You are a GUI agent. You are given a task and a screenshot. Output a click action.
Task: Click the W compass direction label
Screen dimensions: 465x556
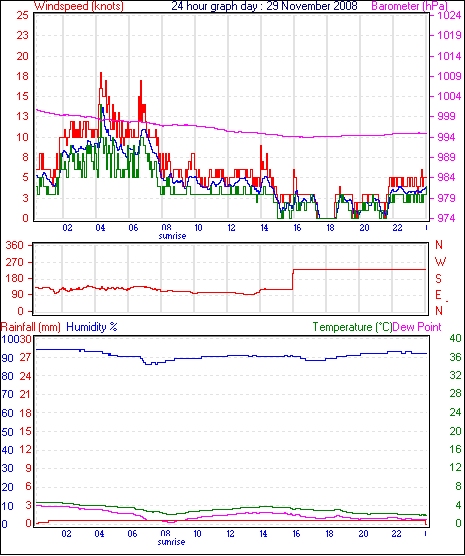click(440, 262)
